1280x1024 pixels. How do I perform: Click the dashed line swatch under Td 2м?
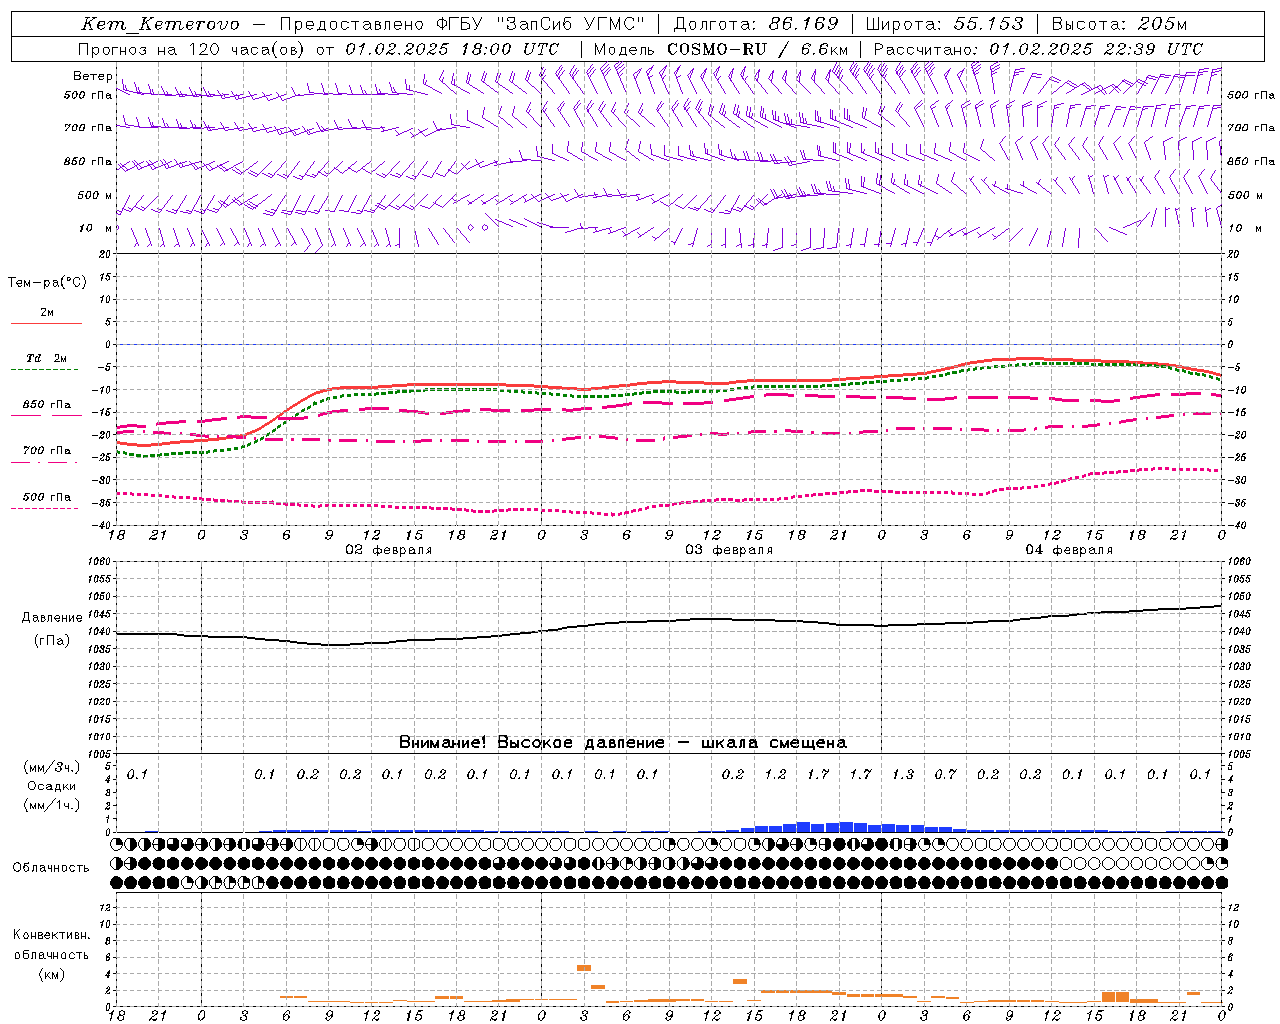coord(46,370)
